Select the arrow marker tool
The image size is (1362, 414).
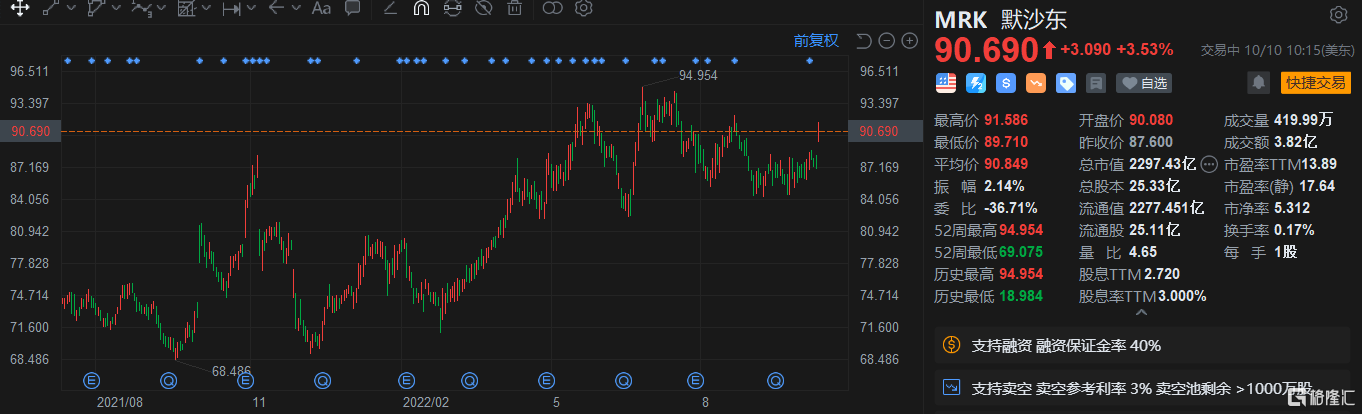(276, 9)
